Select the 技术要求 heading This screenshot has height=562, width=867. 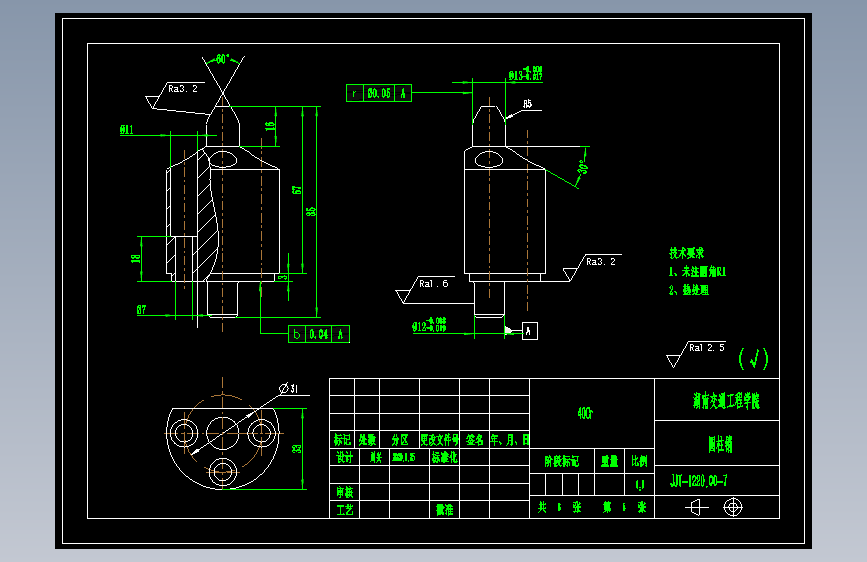point(687,253)
